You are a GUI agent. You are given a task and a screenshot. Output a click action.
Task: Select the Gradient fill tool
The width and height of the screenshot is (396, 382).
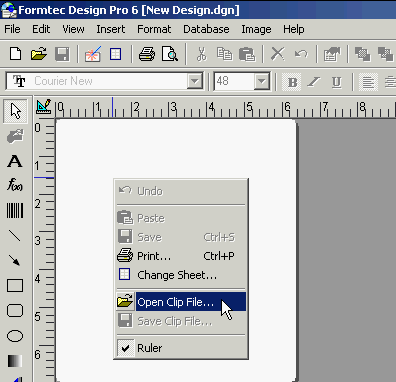point(15,361)
